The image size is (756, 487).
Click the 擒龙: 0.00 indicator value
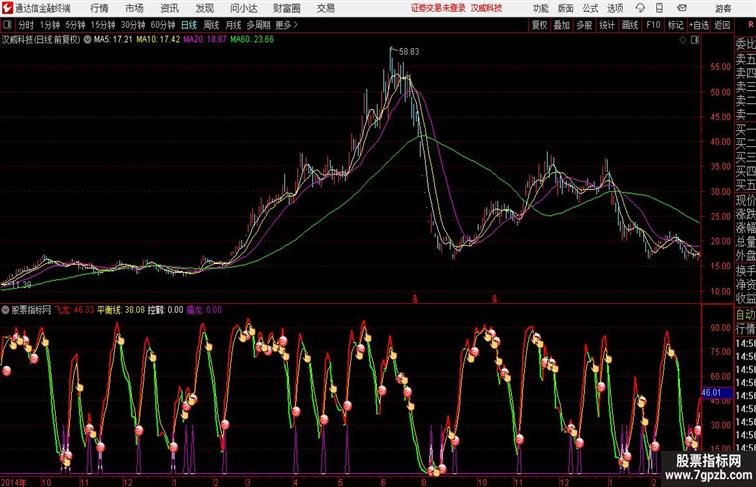coord(204,310)
